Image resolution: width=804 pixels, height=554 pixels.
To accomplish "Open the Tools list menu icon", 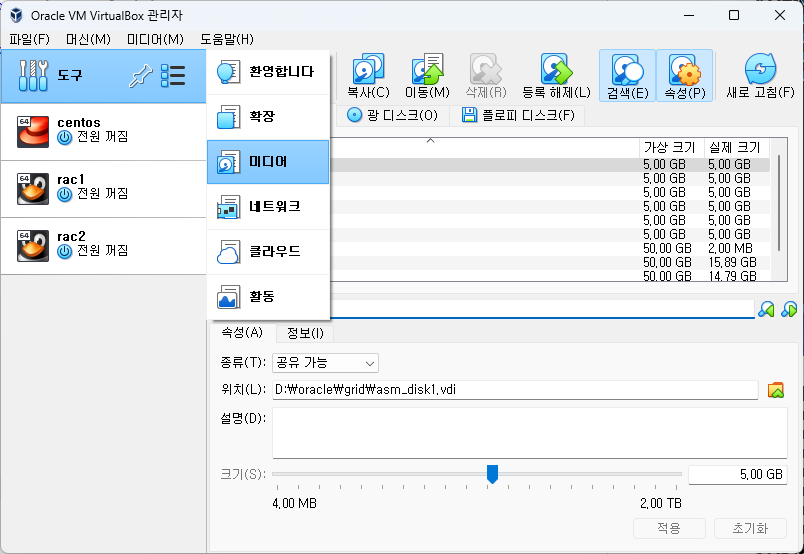I will click(173, 75).
